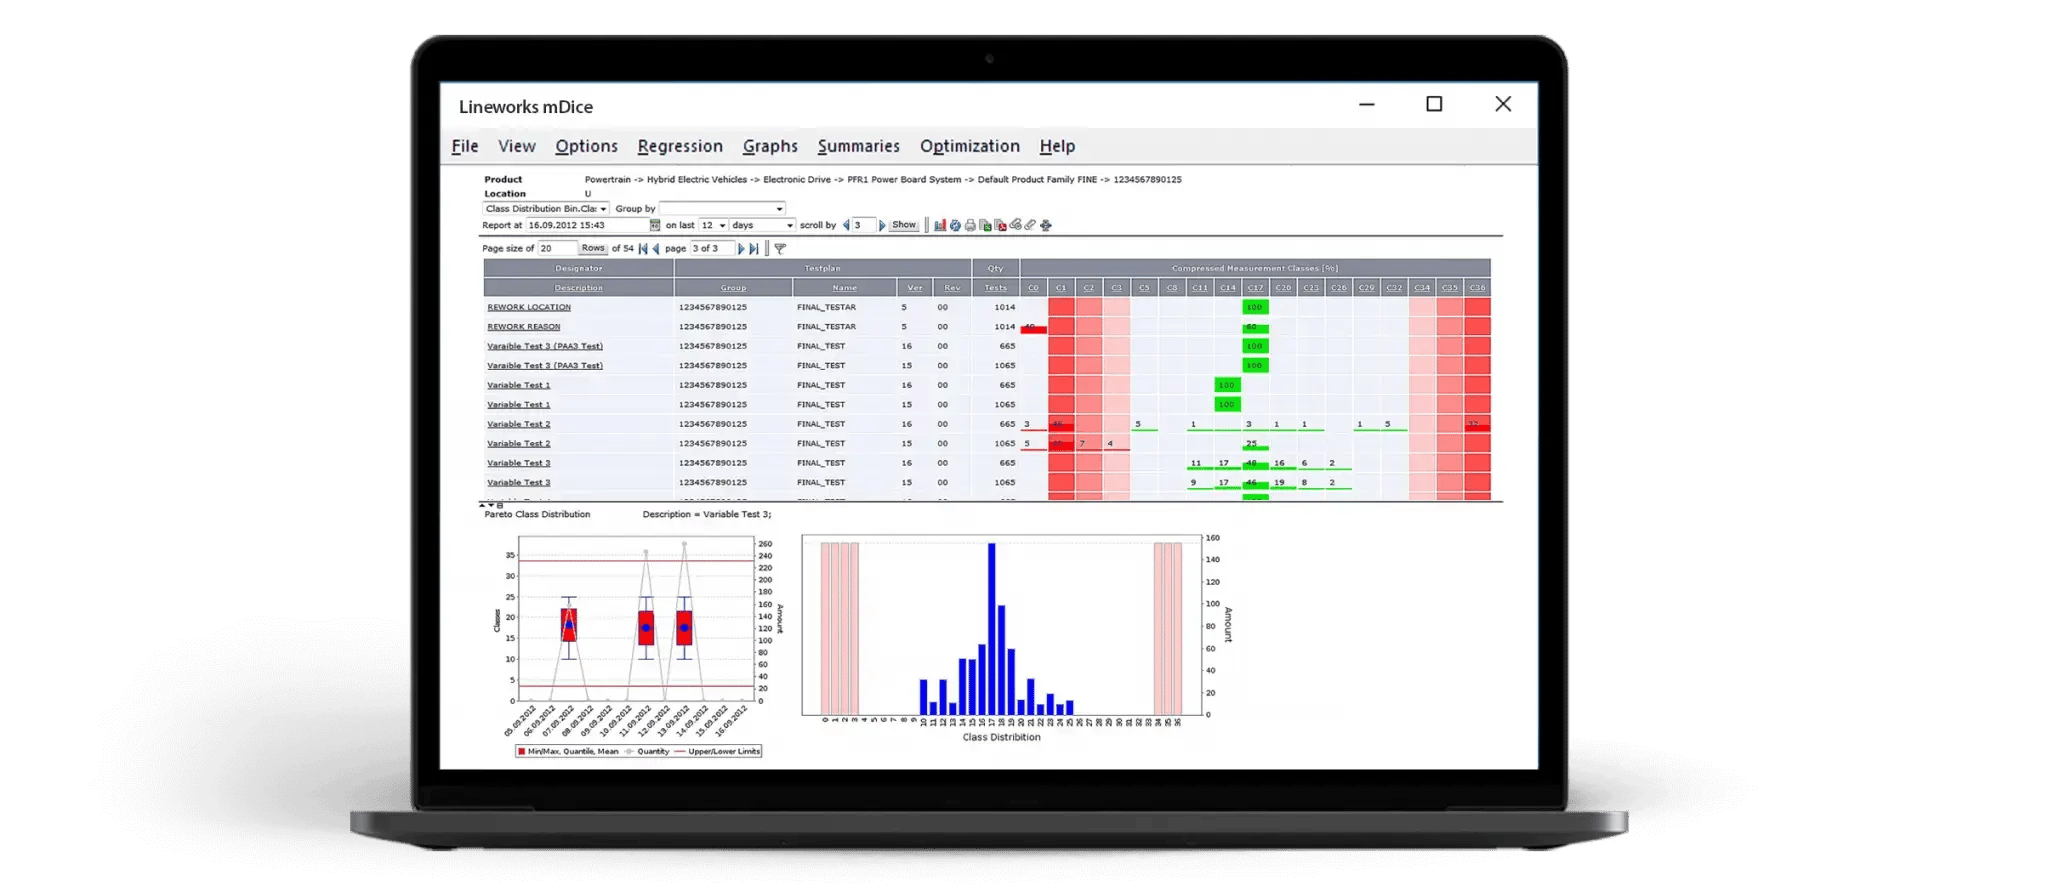Viewport: 2048px width, 886px height.
Task: Click the move arrows toolbar icon
Action: [1046, 225]
